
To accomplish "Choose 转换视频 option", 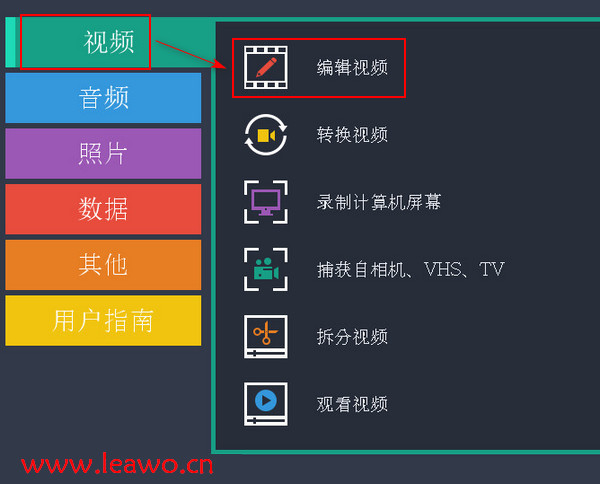I will pos(352,135).
